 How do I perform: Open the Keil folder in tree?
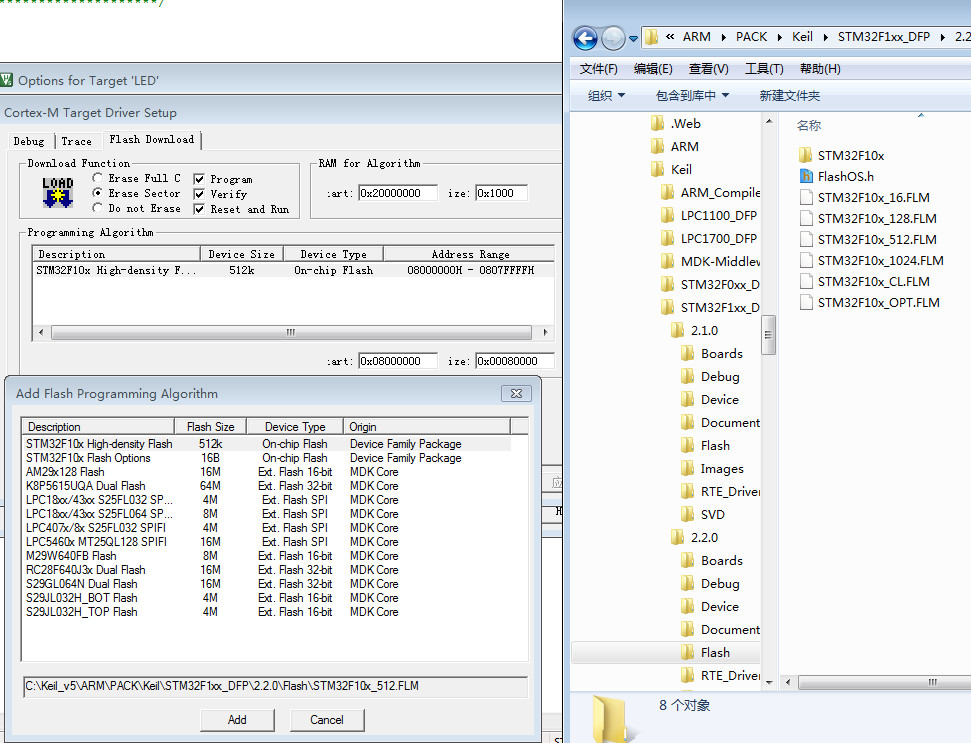tap(671, 169)
